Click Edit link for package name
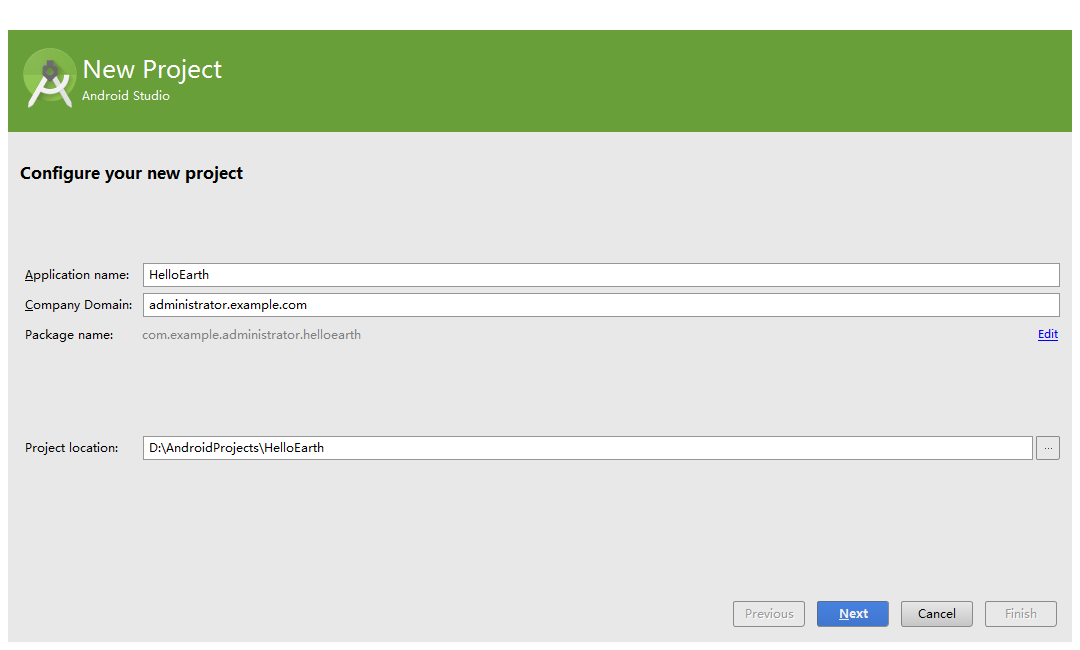The width and height of the screenshot is (1080, 650). pyautogui.click(x=1048, y=334)
